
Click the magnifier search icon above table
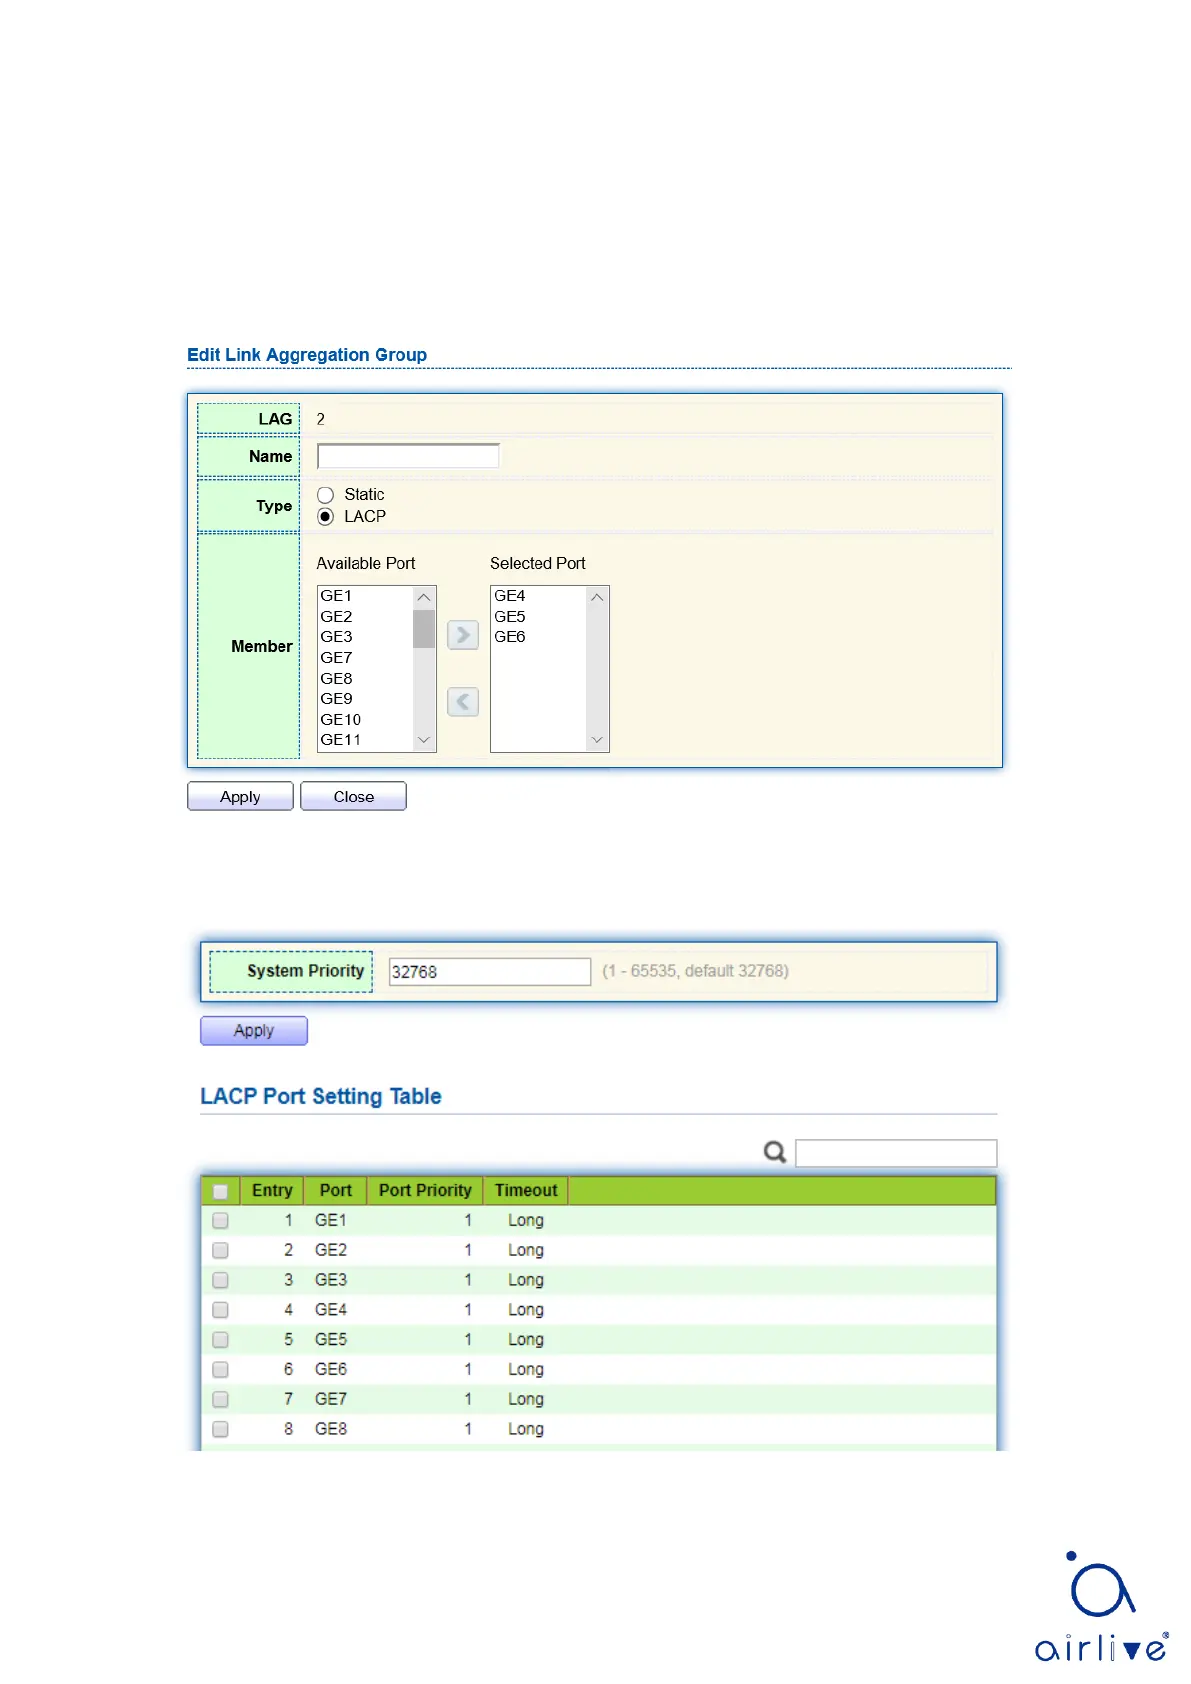775,1152
